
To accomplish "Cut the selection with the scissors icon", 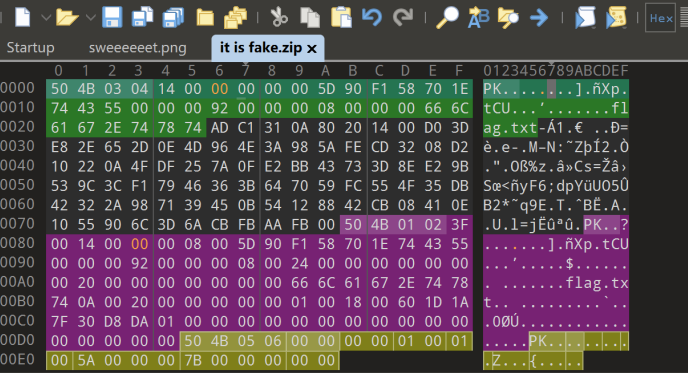I will tap(279, 18).
